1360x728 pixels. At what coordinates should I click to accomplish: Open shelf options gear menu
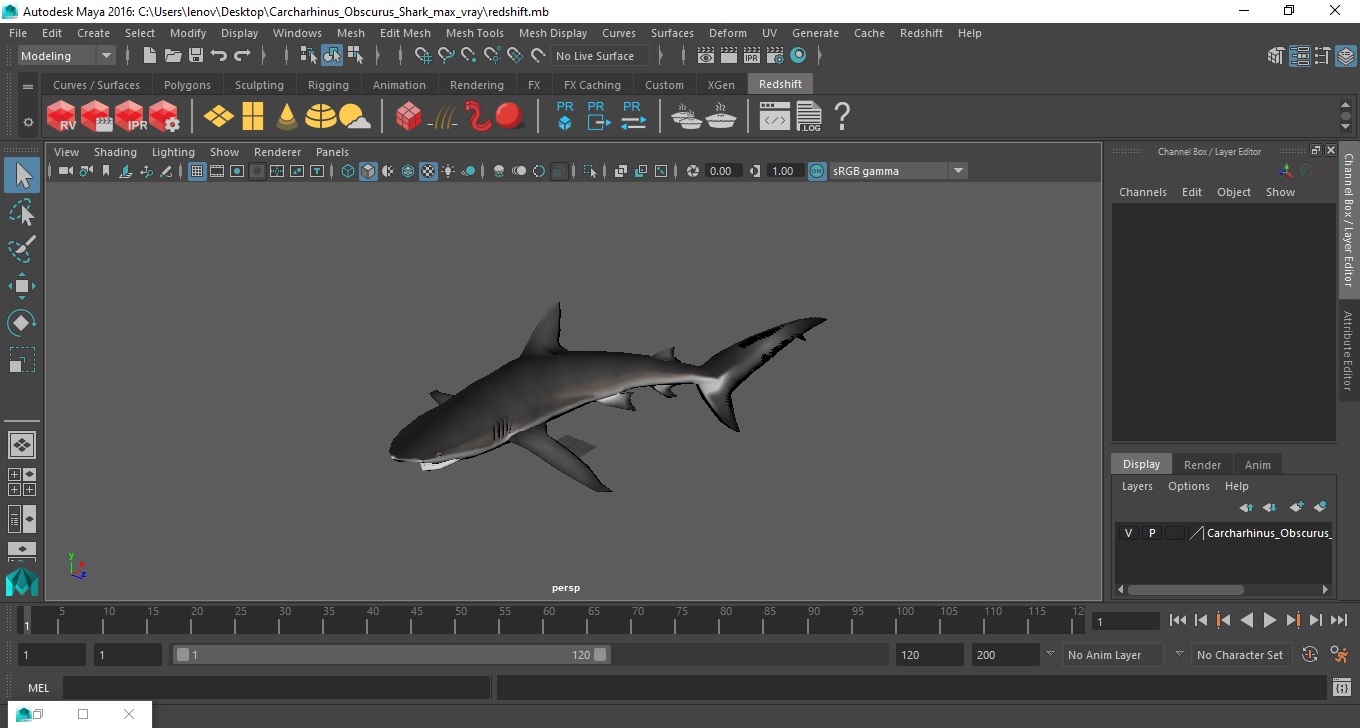pos(28,122)
